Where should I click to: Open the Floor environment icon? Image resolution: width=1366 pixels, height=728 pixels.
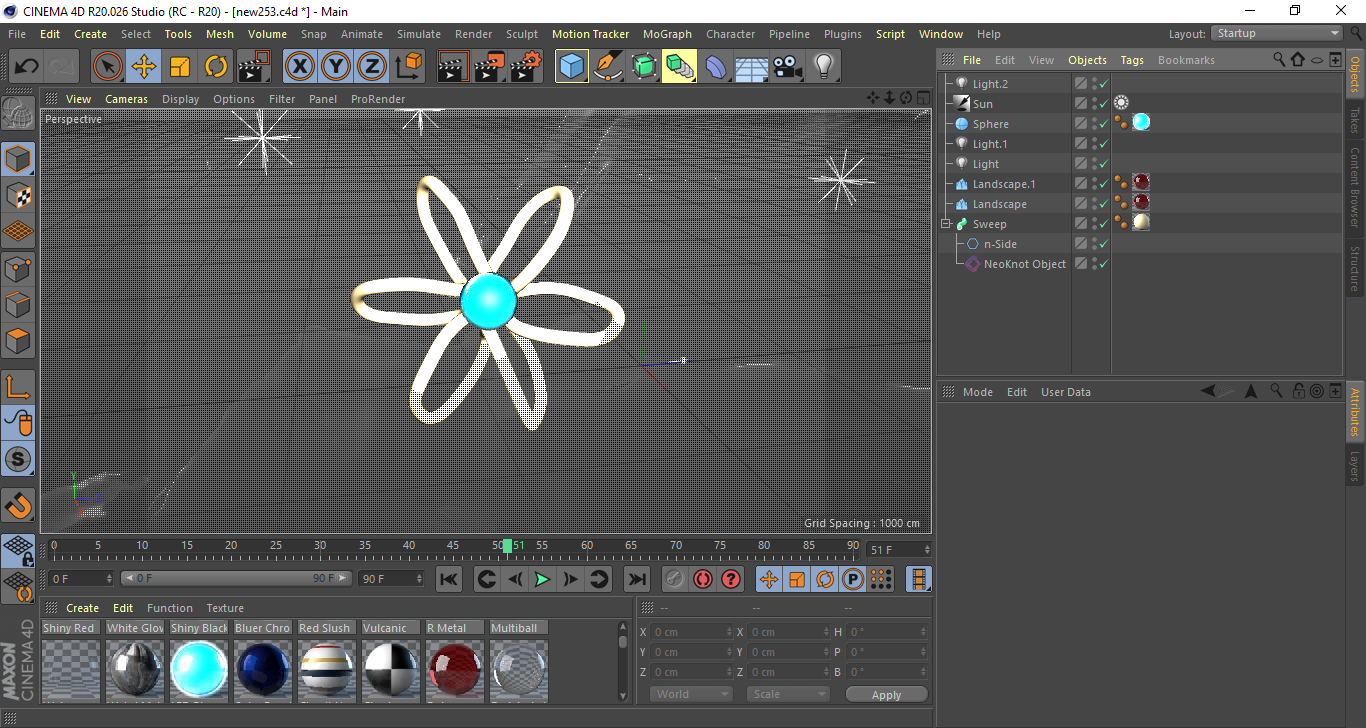[x=752, y=67]
